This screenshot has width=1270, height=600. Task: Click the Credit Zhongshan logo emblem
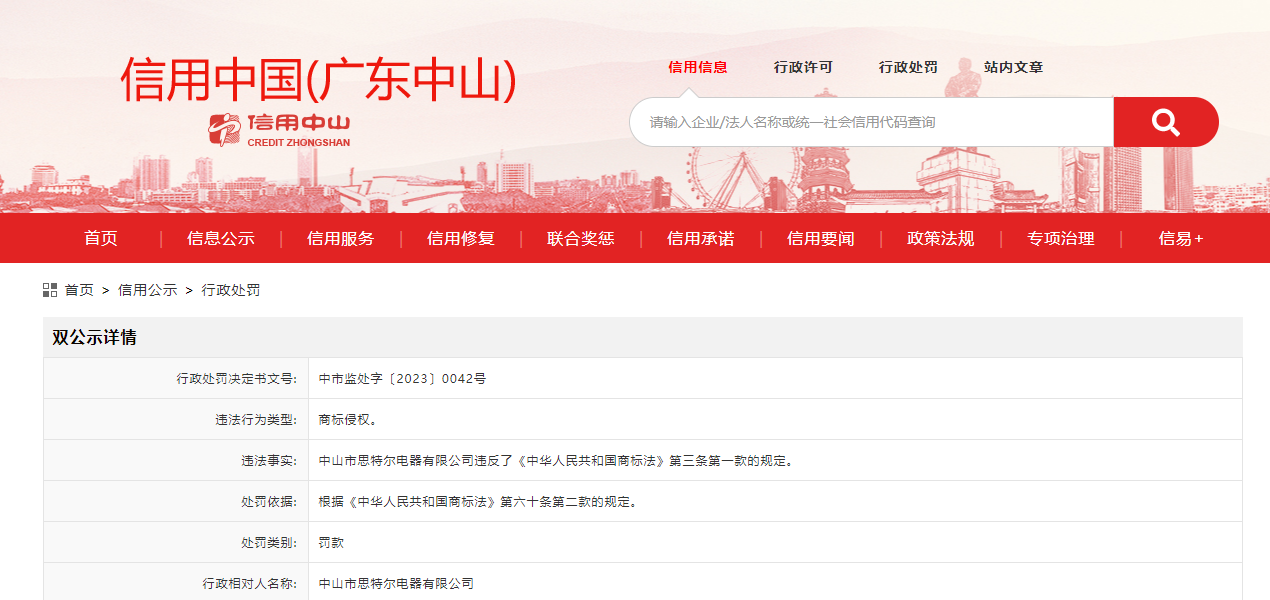(225, 130)
